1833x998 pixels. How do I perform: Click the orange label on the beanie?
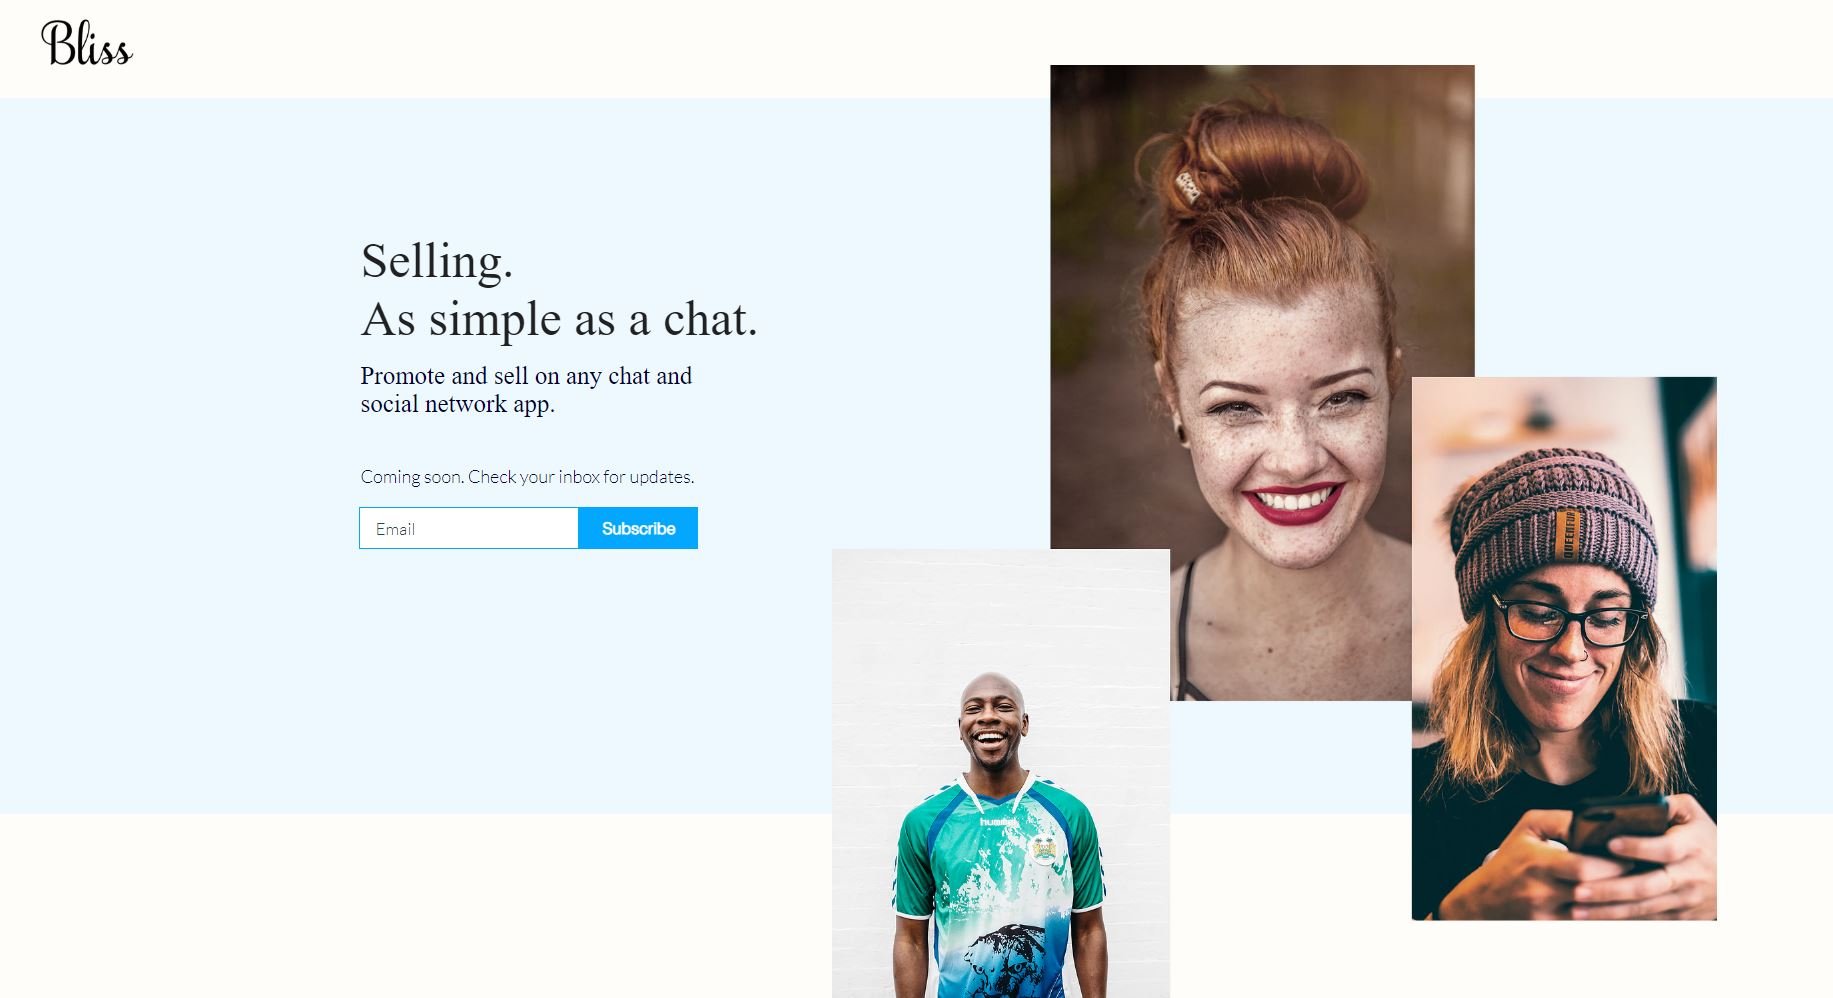[x=1568, y=534]
